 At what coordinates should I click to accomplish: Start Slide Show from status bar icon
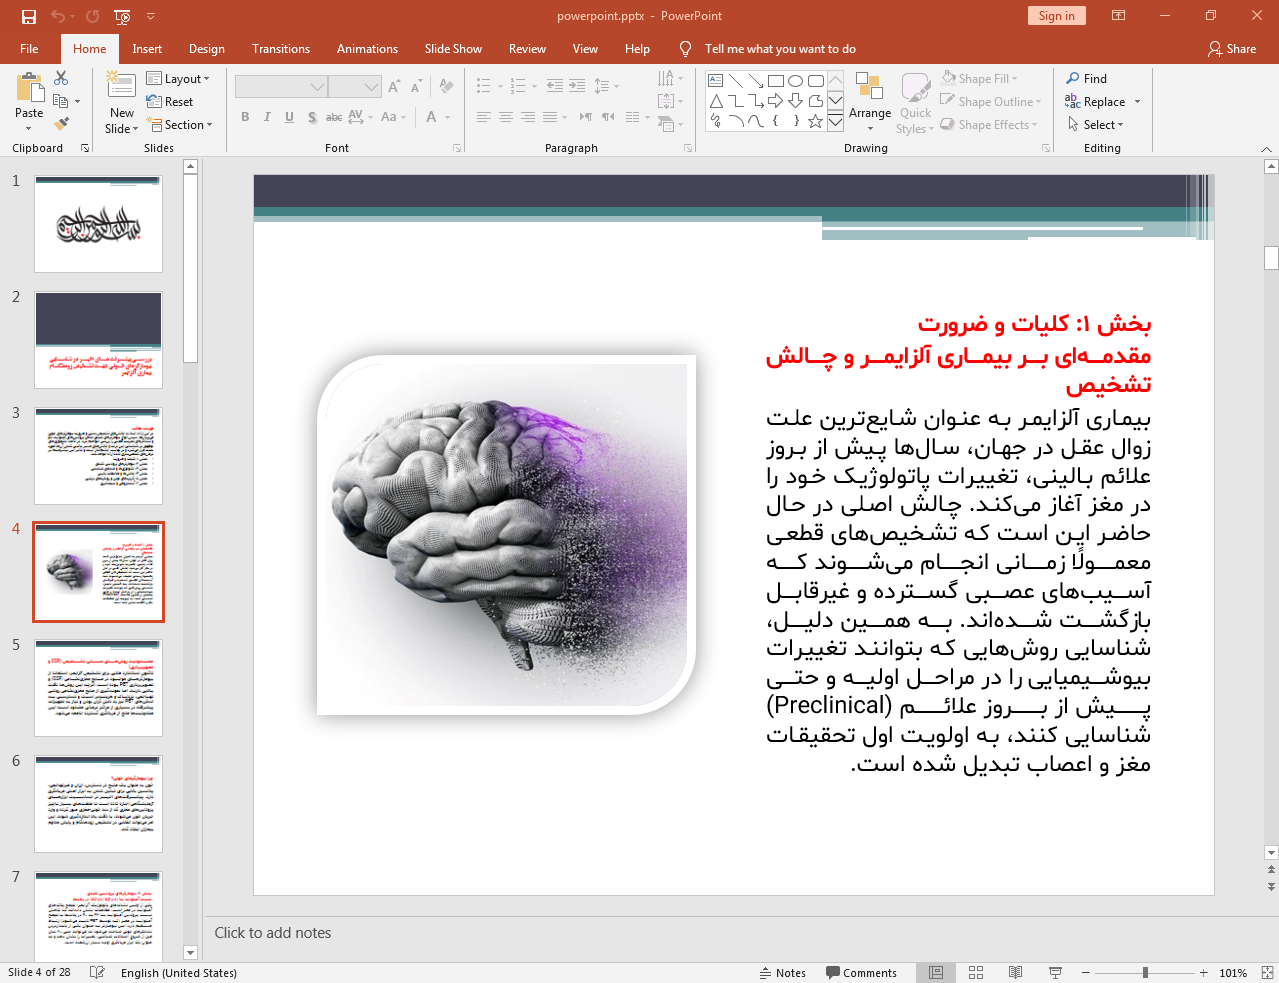pos(1055,973)
